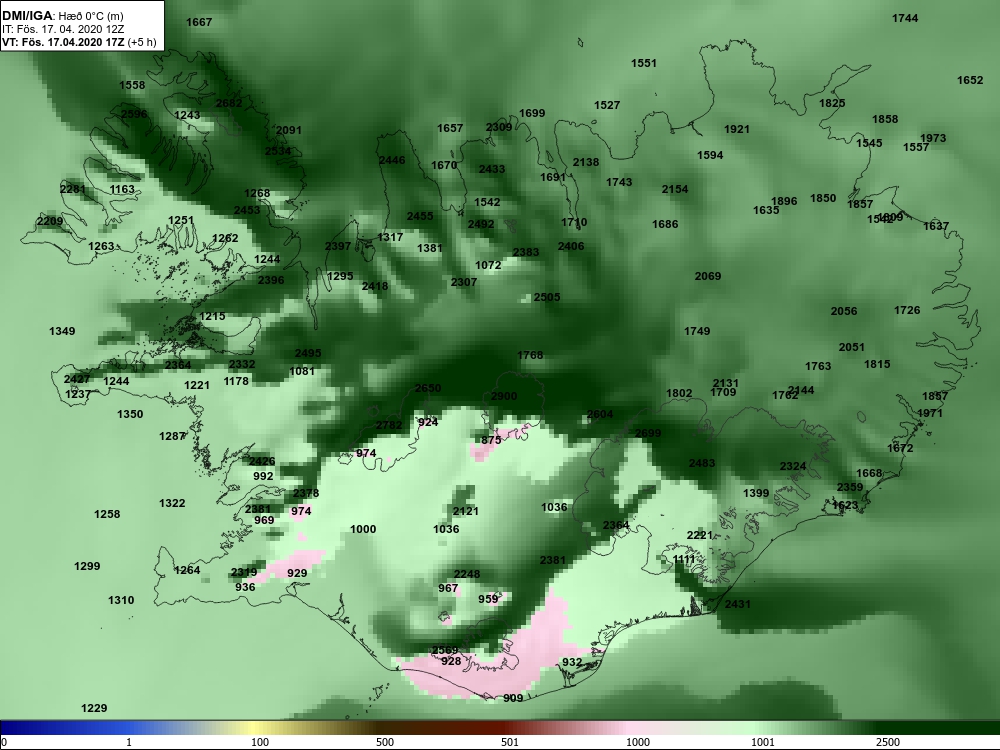
Task: Click map value 2505
Action: [547, 297]
